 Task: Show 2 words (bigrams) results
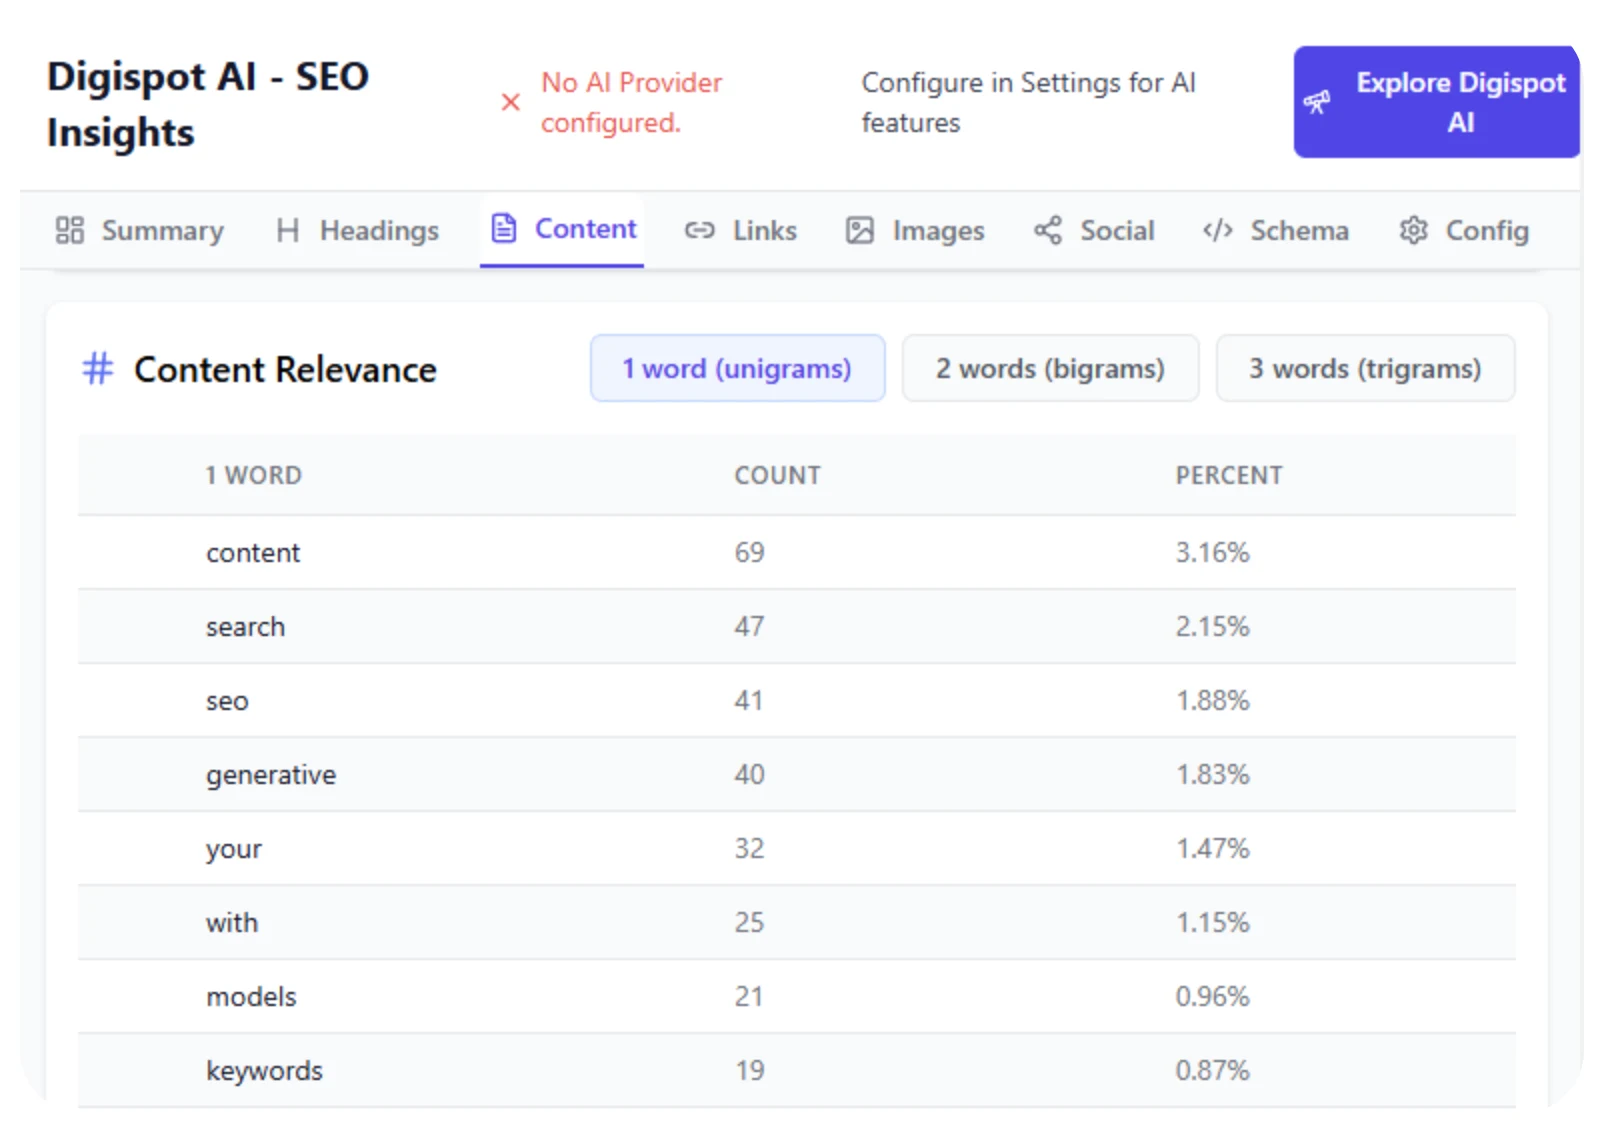[1050, 368]
